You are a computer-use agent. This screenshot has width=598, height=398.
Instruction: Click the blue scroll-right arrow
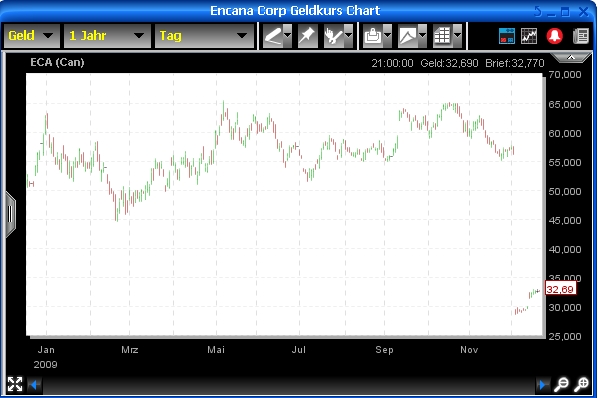tap(542, 385)
